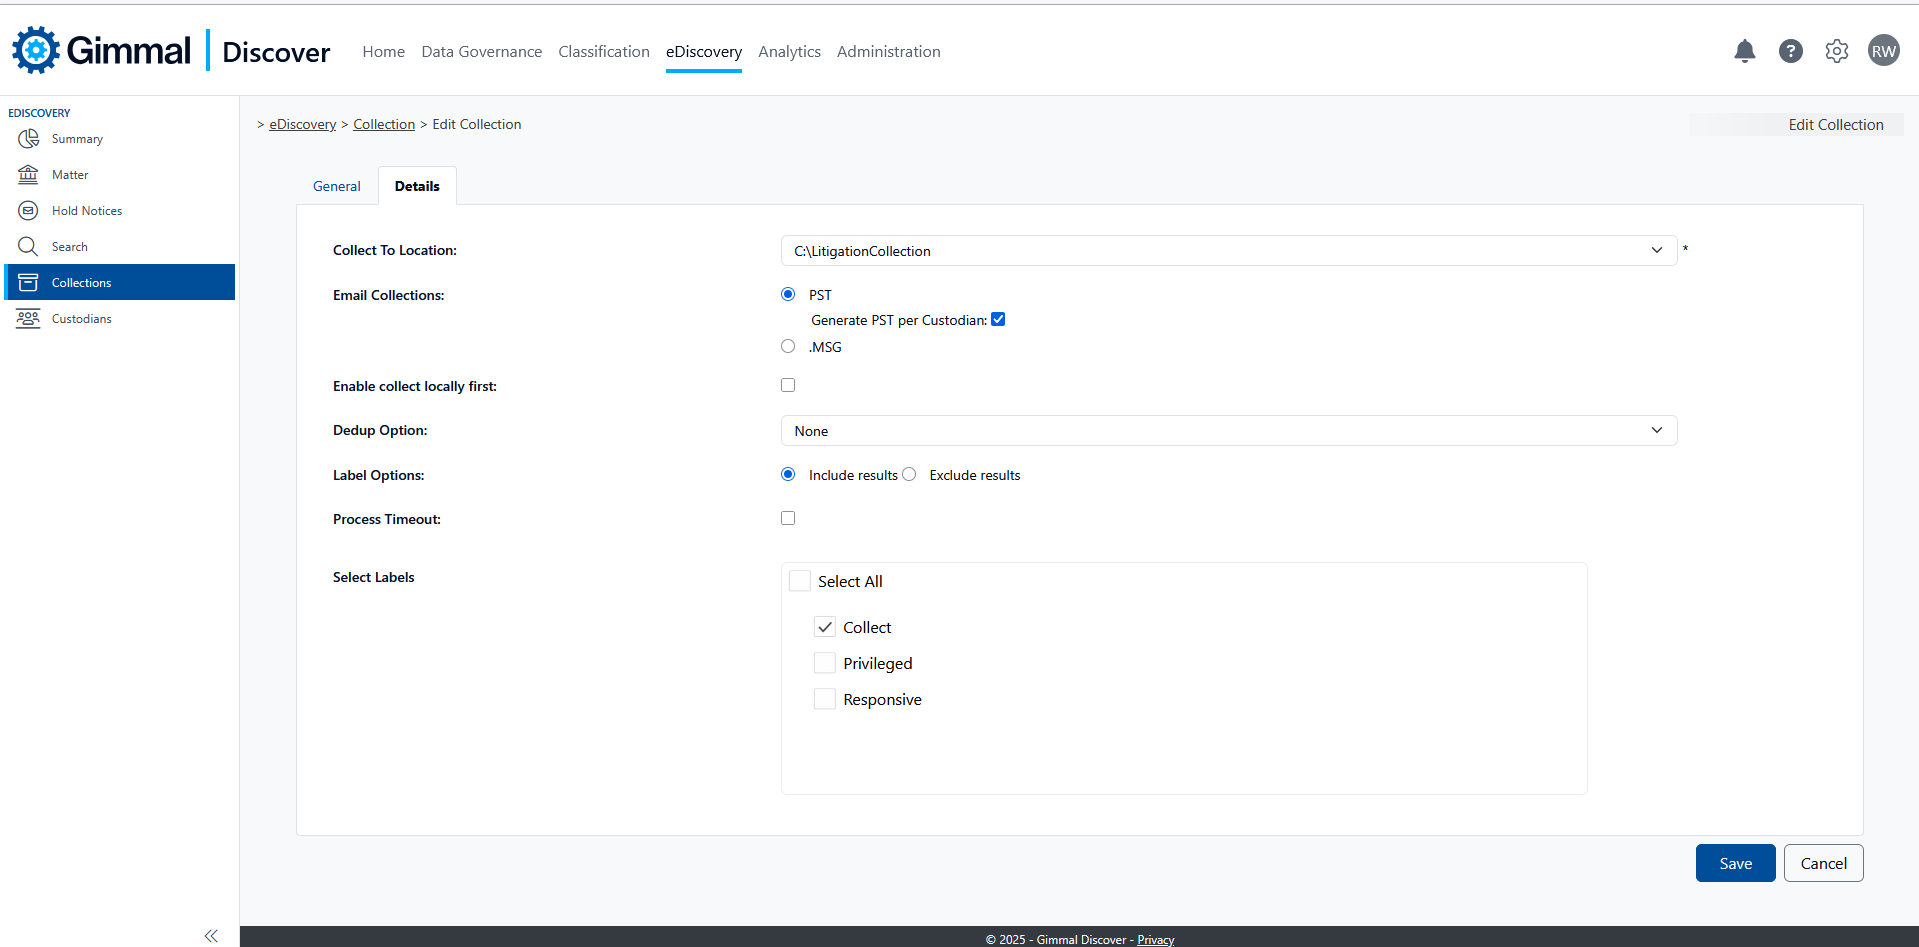
Task: Enable collect locally first checkbox
Action: coord(788,386)
